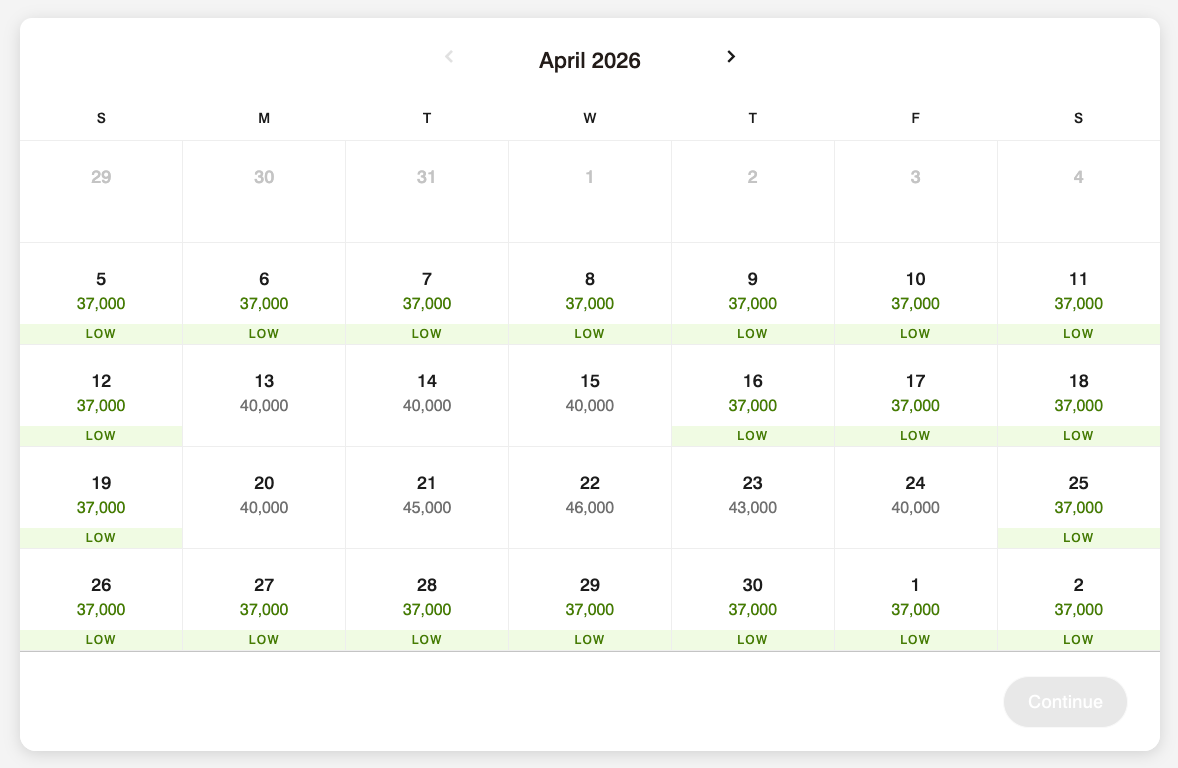The height and width of the screenshot is (768, 1178).
Task: Choose May 1 Friday low fare
Action: 915,598
